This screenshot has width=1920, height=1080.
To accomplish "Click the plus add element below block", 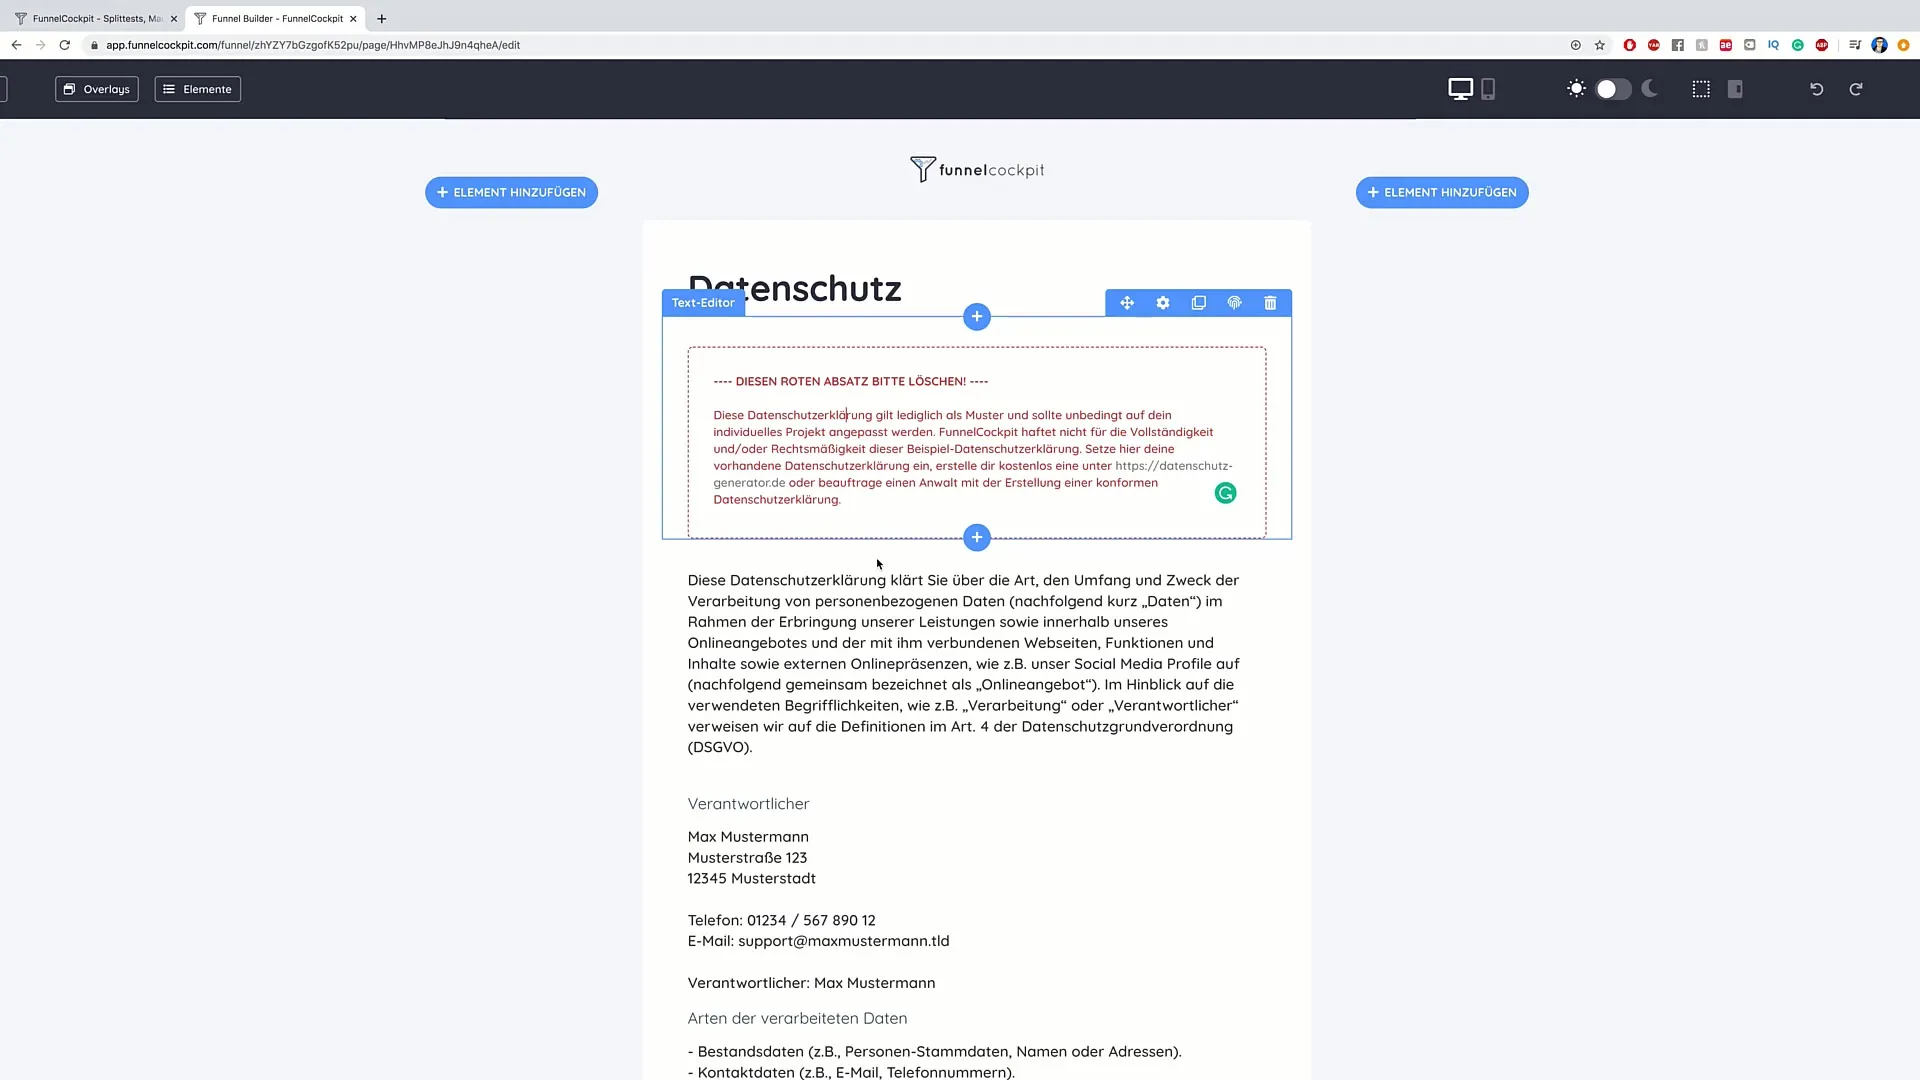I will pos(976,537).
